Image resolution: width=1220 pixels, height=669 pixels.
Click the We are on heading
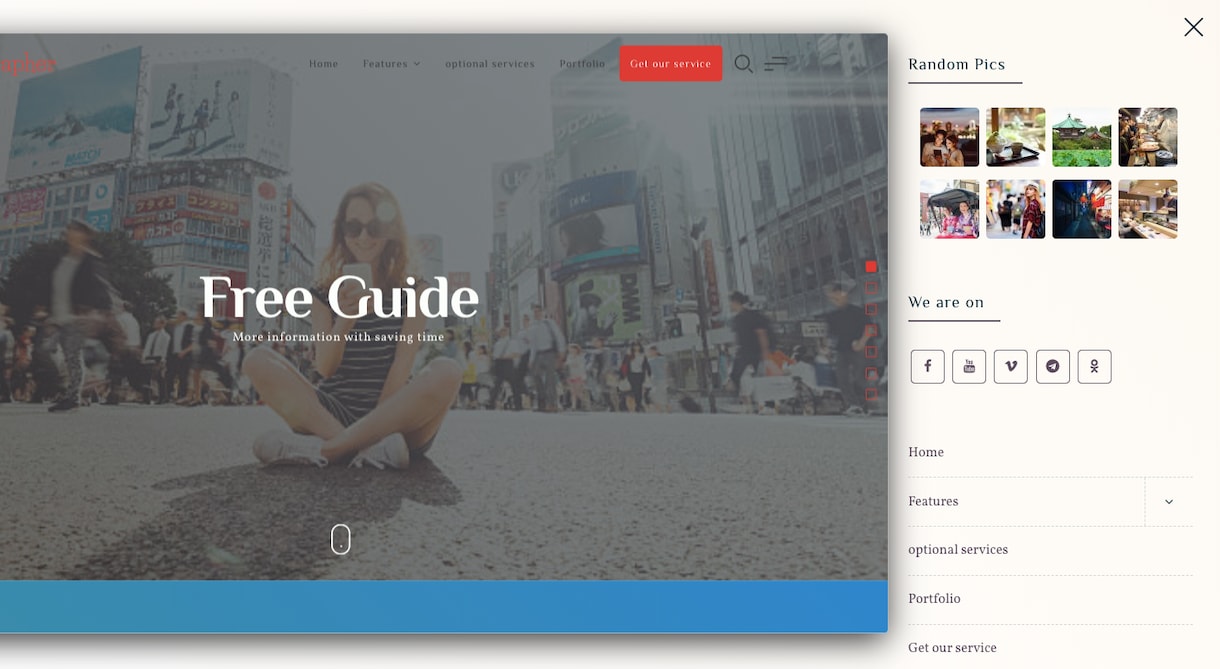tap(946, 302)
